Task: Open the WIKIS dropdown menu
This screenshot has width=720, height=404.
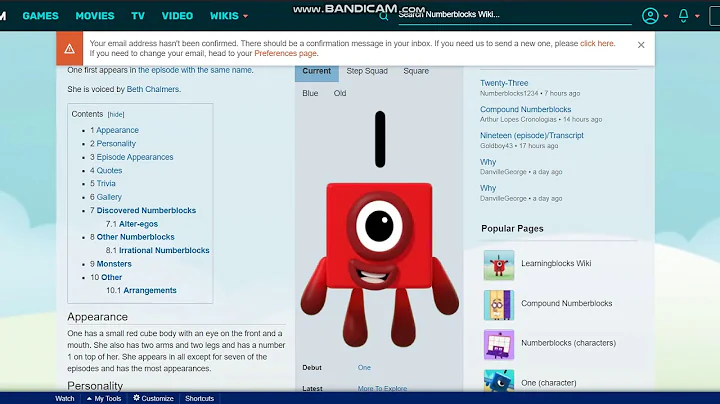Action: tap(229, 16)
